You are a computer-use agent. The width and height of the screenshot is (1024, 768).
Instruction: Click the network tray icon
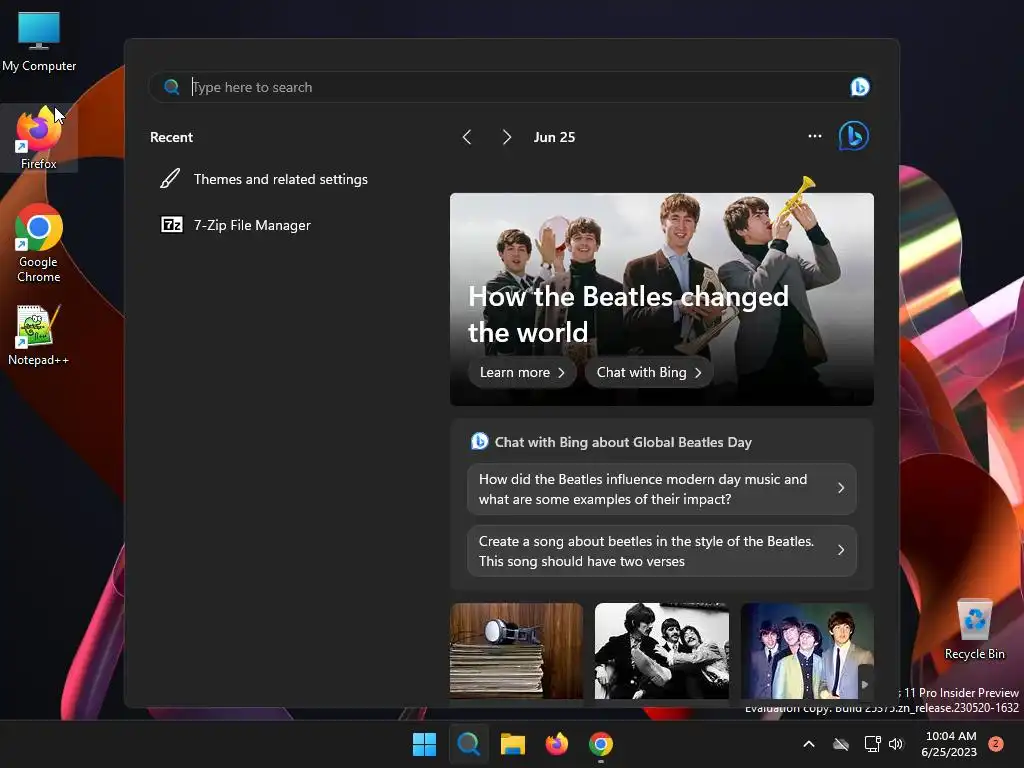(872, 744)
